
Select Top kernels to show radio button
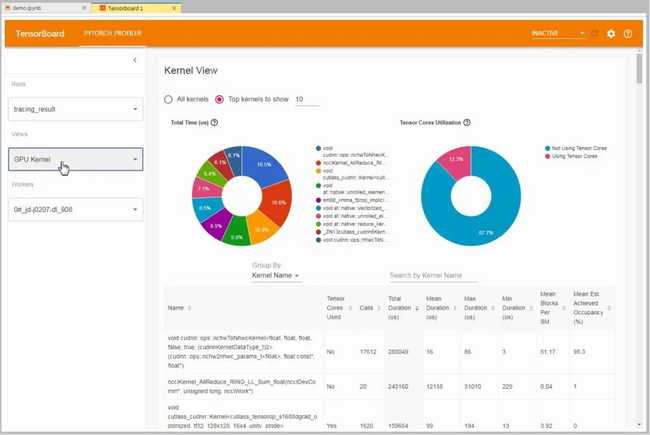220,100
